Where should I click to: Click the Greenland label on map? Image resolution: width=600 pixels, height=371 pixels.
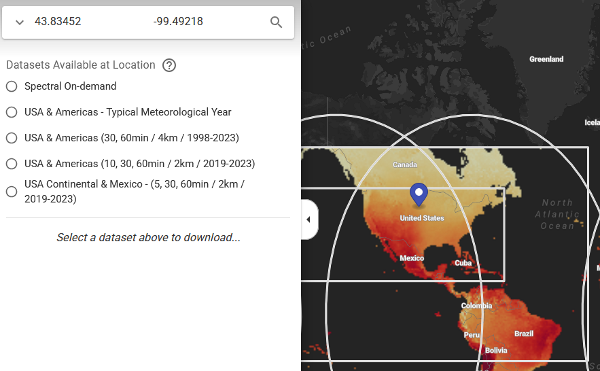[x=546, y=59]
